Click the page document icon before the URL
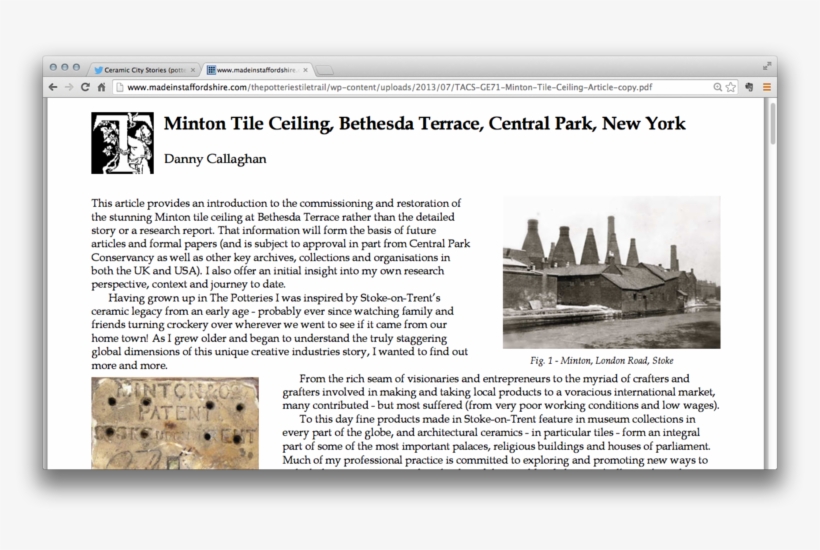 click(120, 87)
